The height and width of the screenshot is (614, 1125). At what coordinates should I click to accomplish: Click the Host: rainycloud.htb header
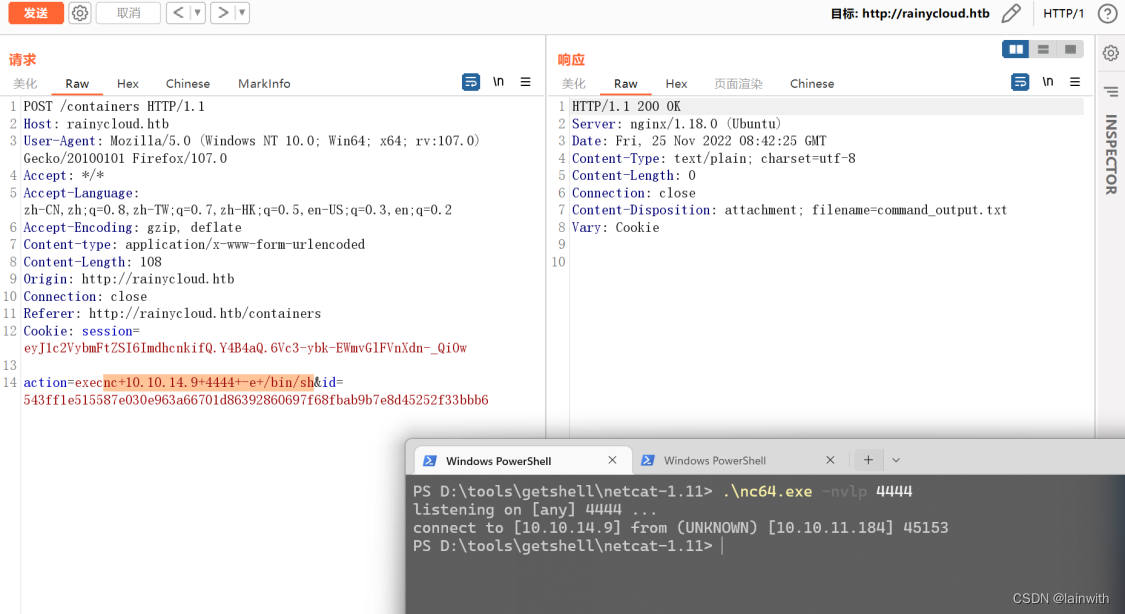[96, 123]
